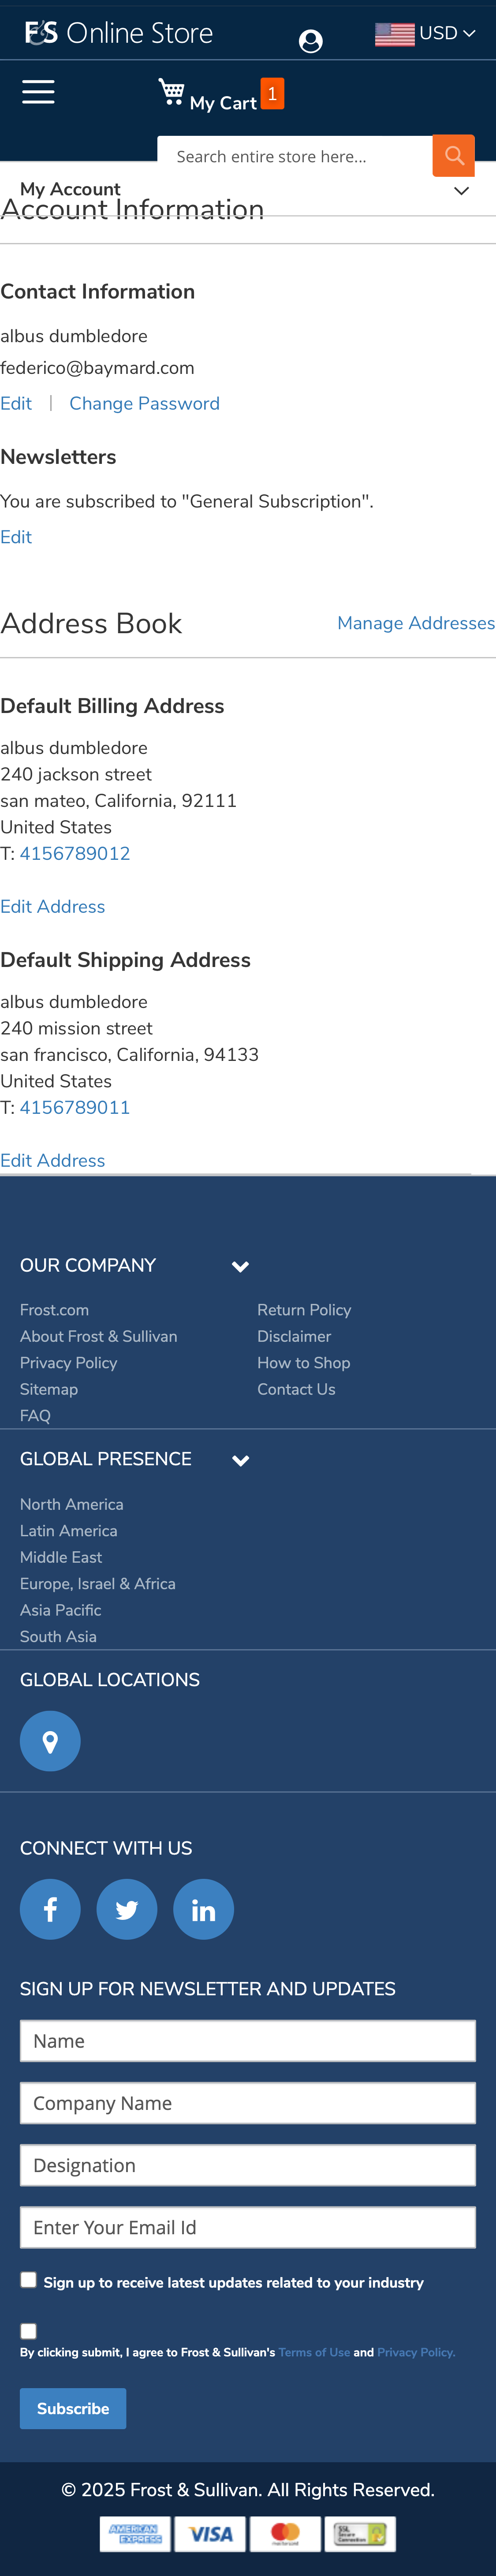Select the LinkedIn icon under Connect With Us
Image resolution: width=496 pixels, height=2576 pixels.
[x=203, y=1909]
